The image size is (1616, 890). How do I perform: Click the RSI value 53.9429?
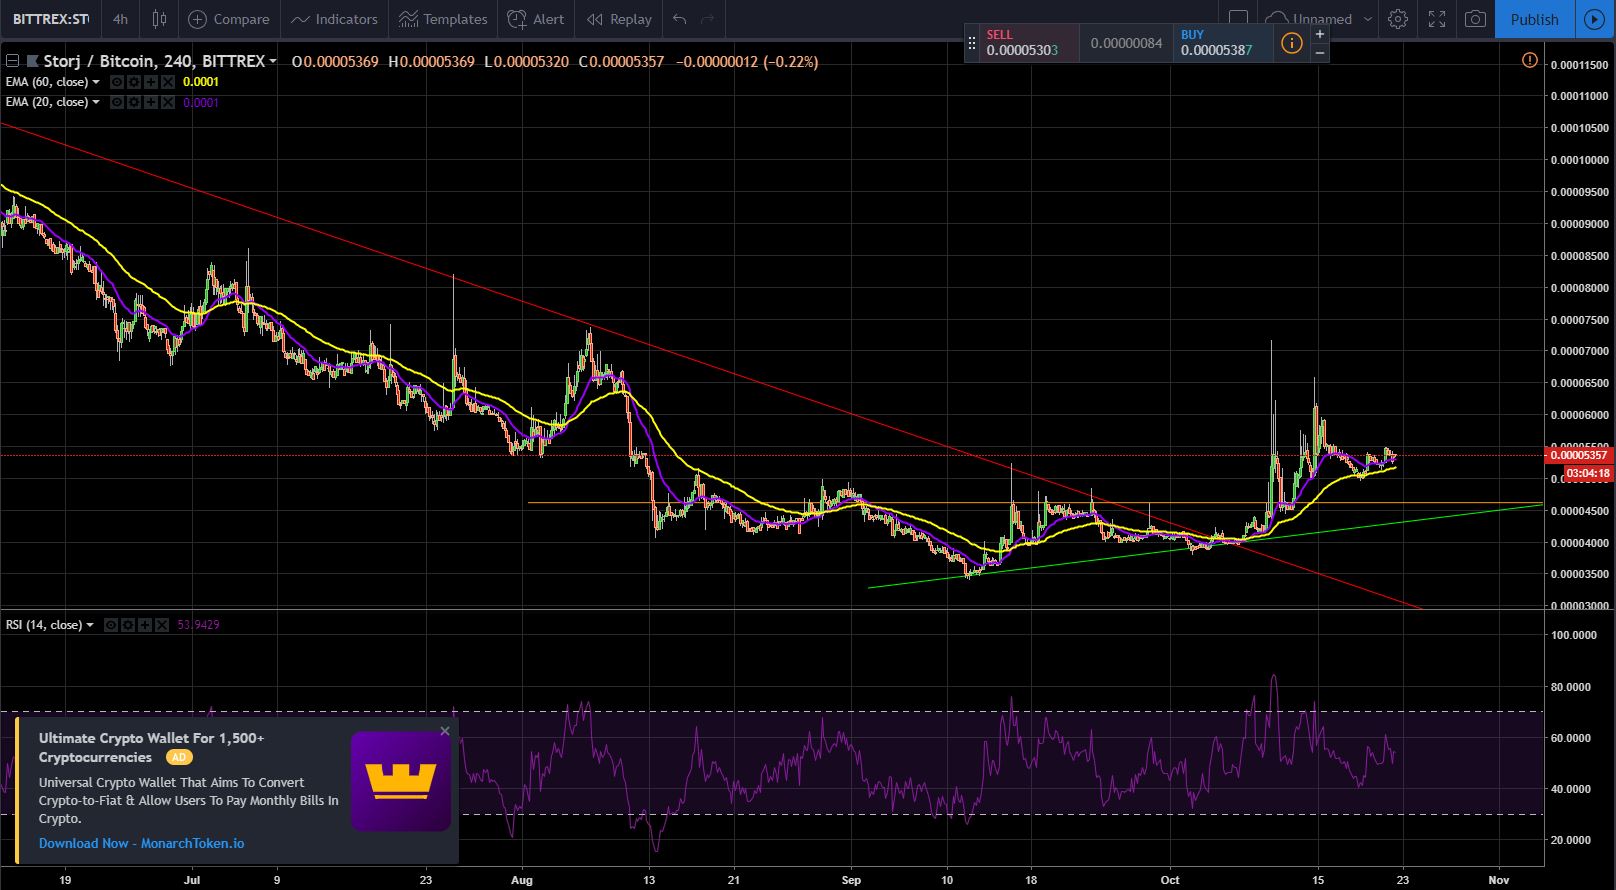coord(198,625)
